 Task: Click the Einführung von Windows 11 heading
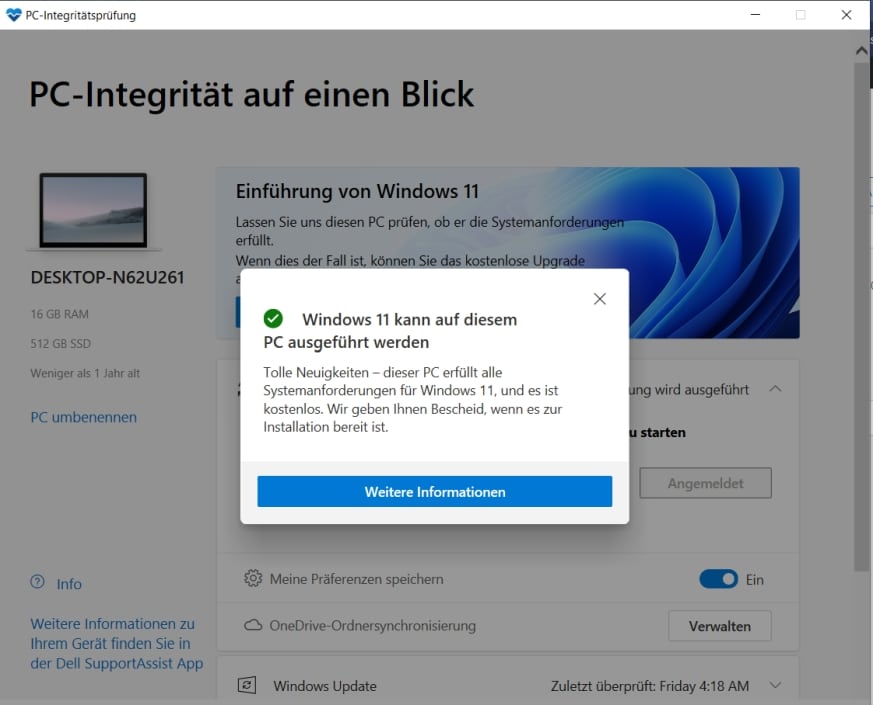point(357,191)
